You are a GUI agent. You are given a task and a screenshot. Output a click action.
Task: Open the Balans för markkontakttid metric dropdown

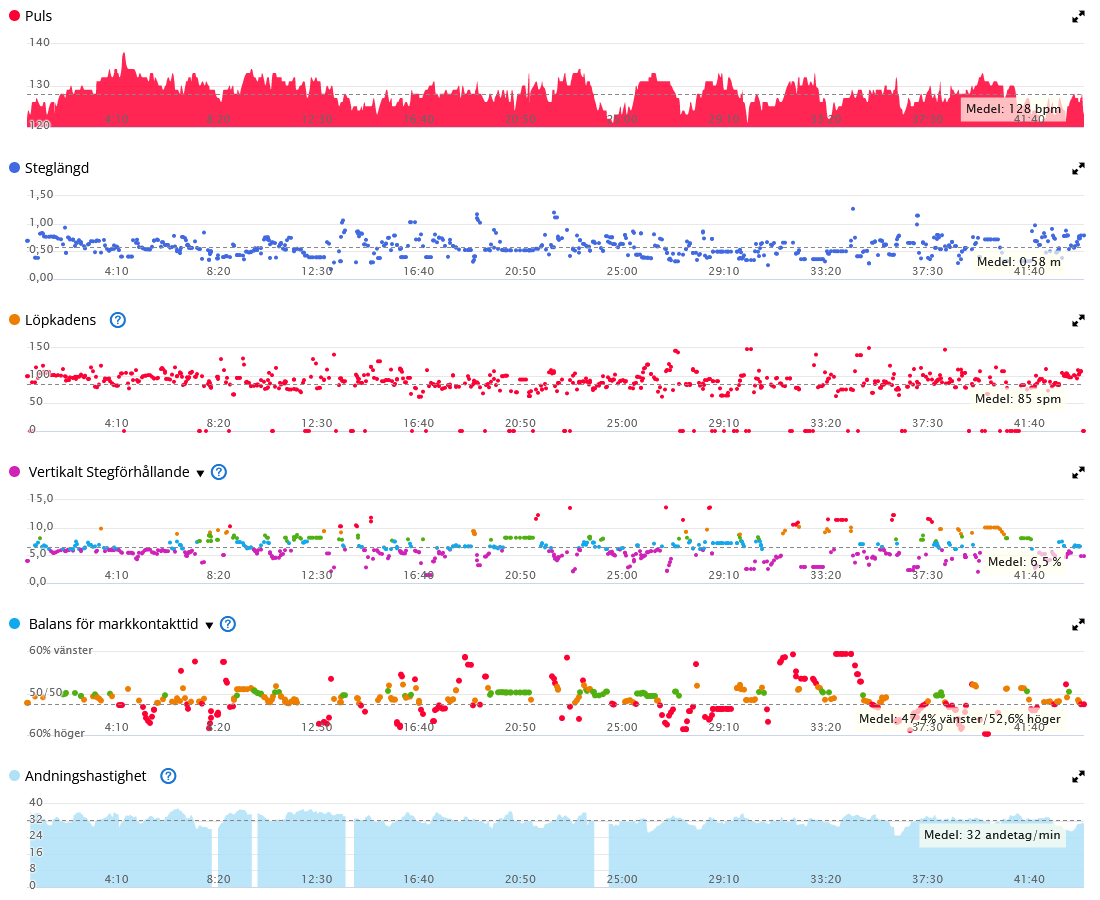(209, 625)
